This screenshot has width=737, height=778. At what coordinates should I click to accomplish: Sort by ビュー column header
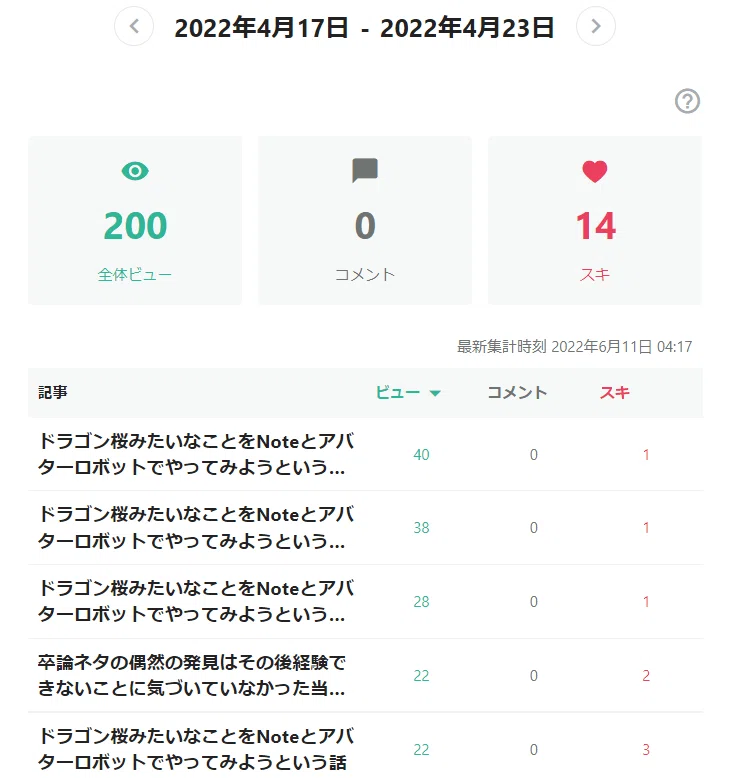pyautogui.click(x=398, y=392)
